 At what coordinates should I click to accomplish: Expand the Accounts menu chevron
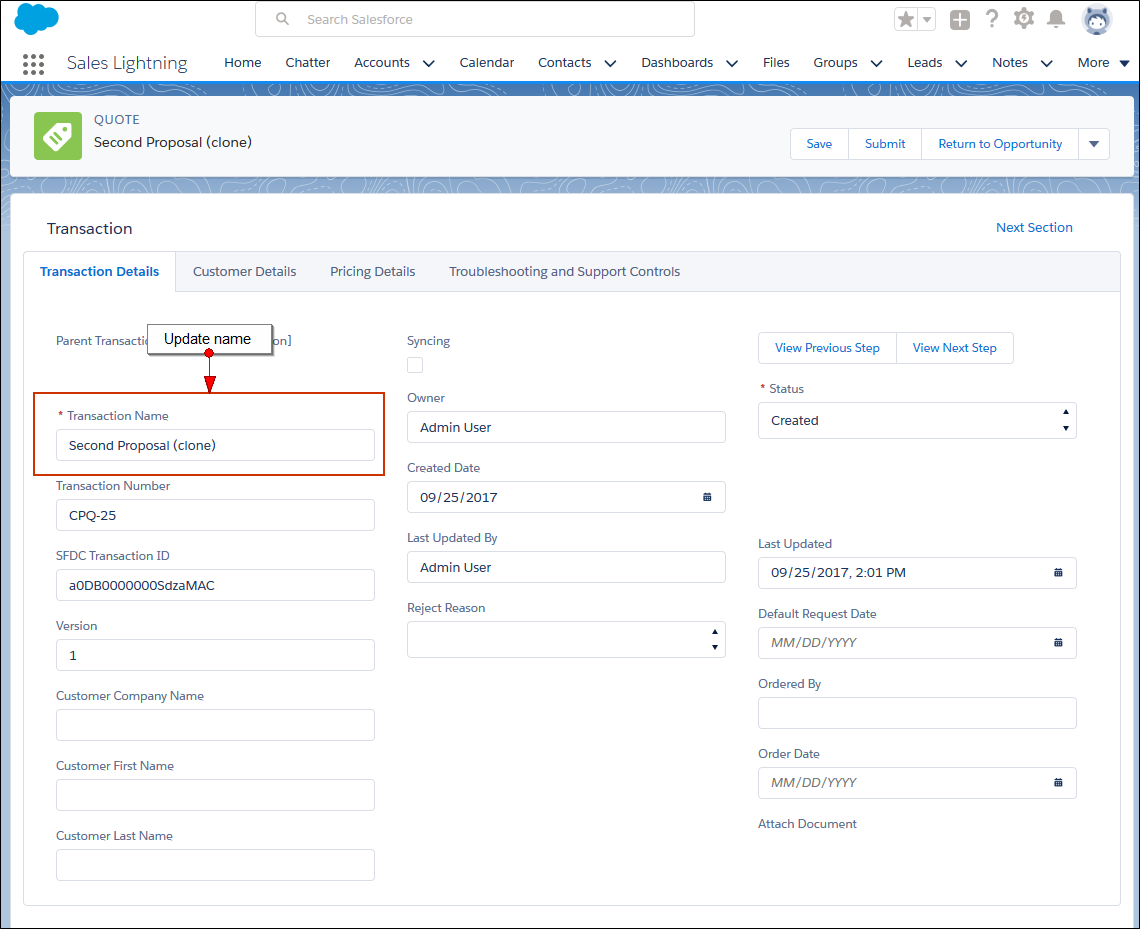point(429,63)
